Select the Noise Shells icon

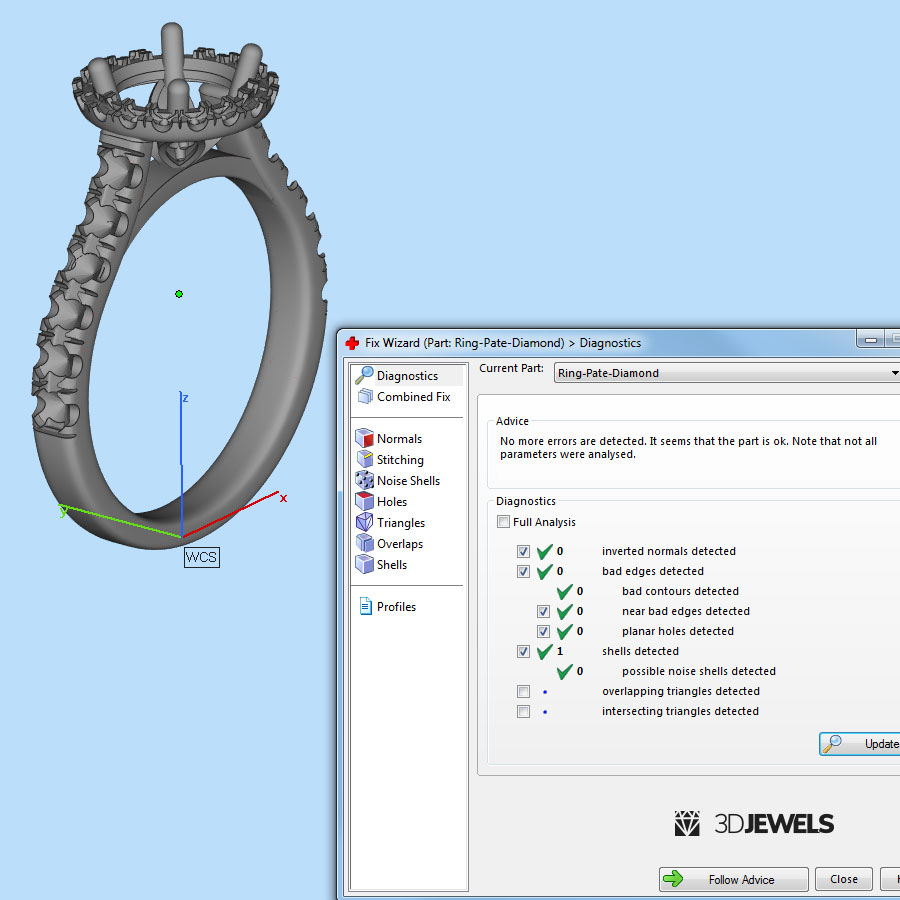[364, 481]
